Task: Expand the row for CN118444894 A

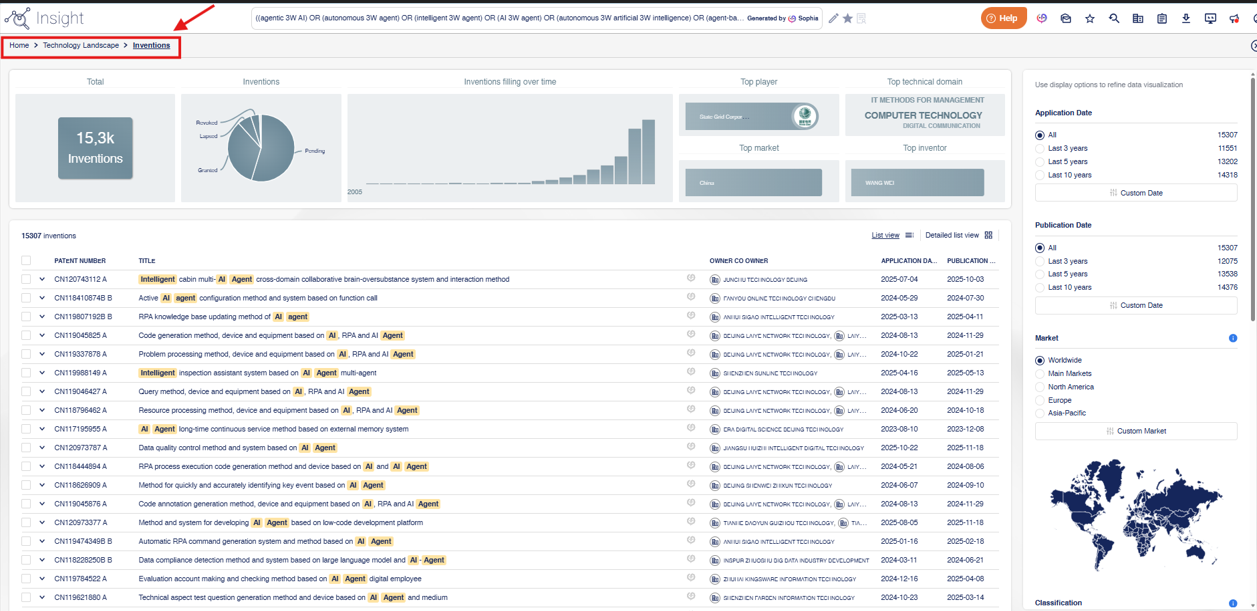Action: click(42, 467)
